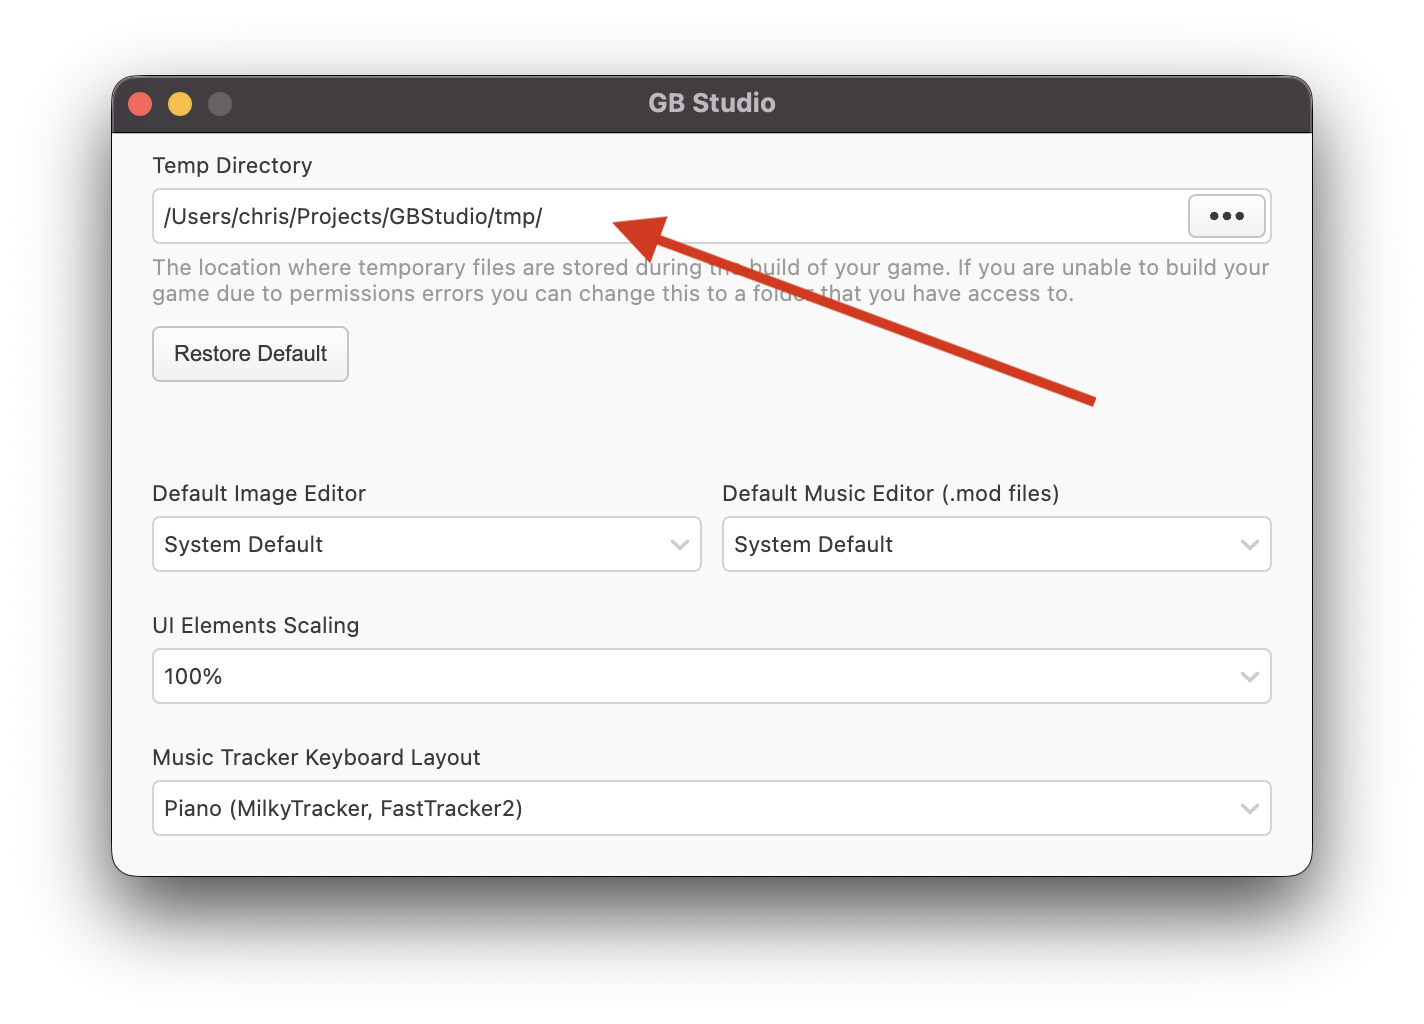Open the Default Image Editor dropdown
Viewport: 1424px width, 1024px height.
427,544
